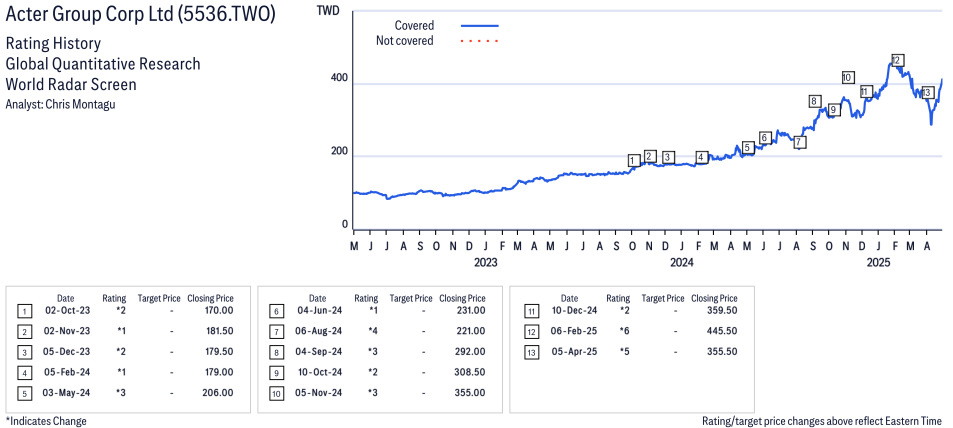
Task: Click the 400 y-axis value
Action: coord(339,79)
